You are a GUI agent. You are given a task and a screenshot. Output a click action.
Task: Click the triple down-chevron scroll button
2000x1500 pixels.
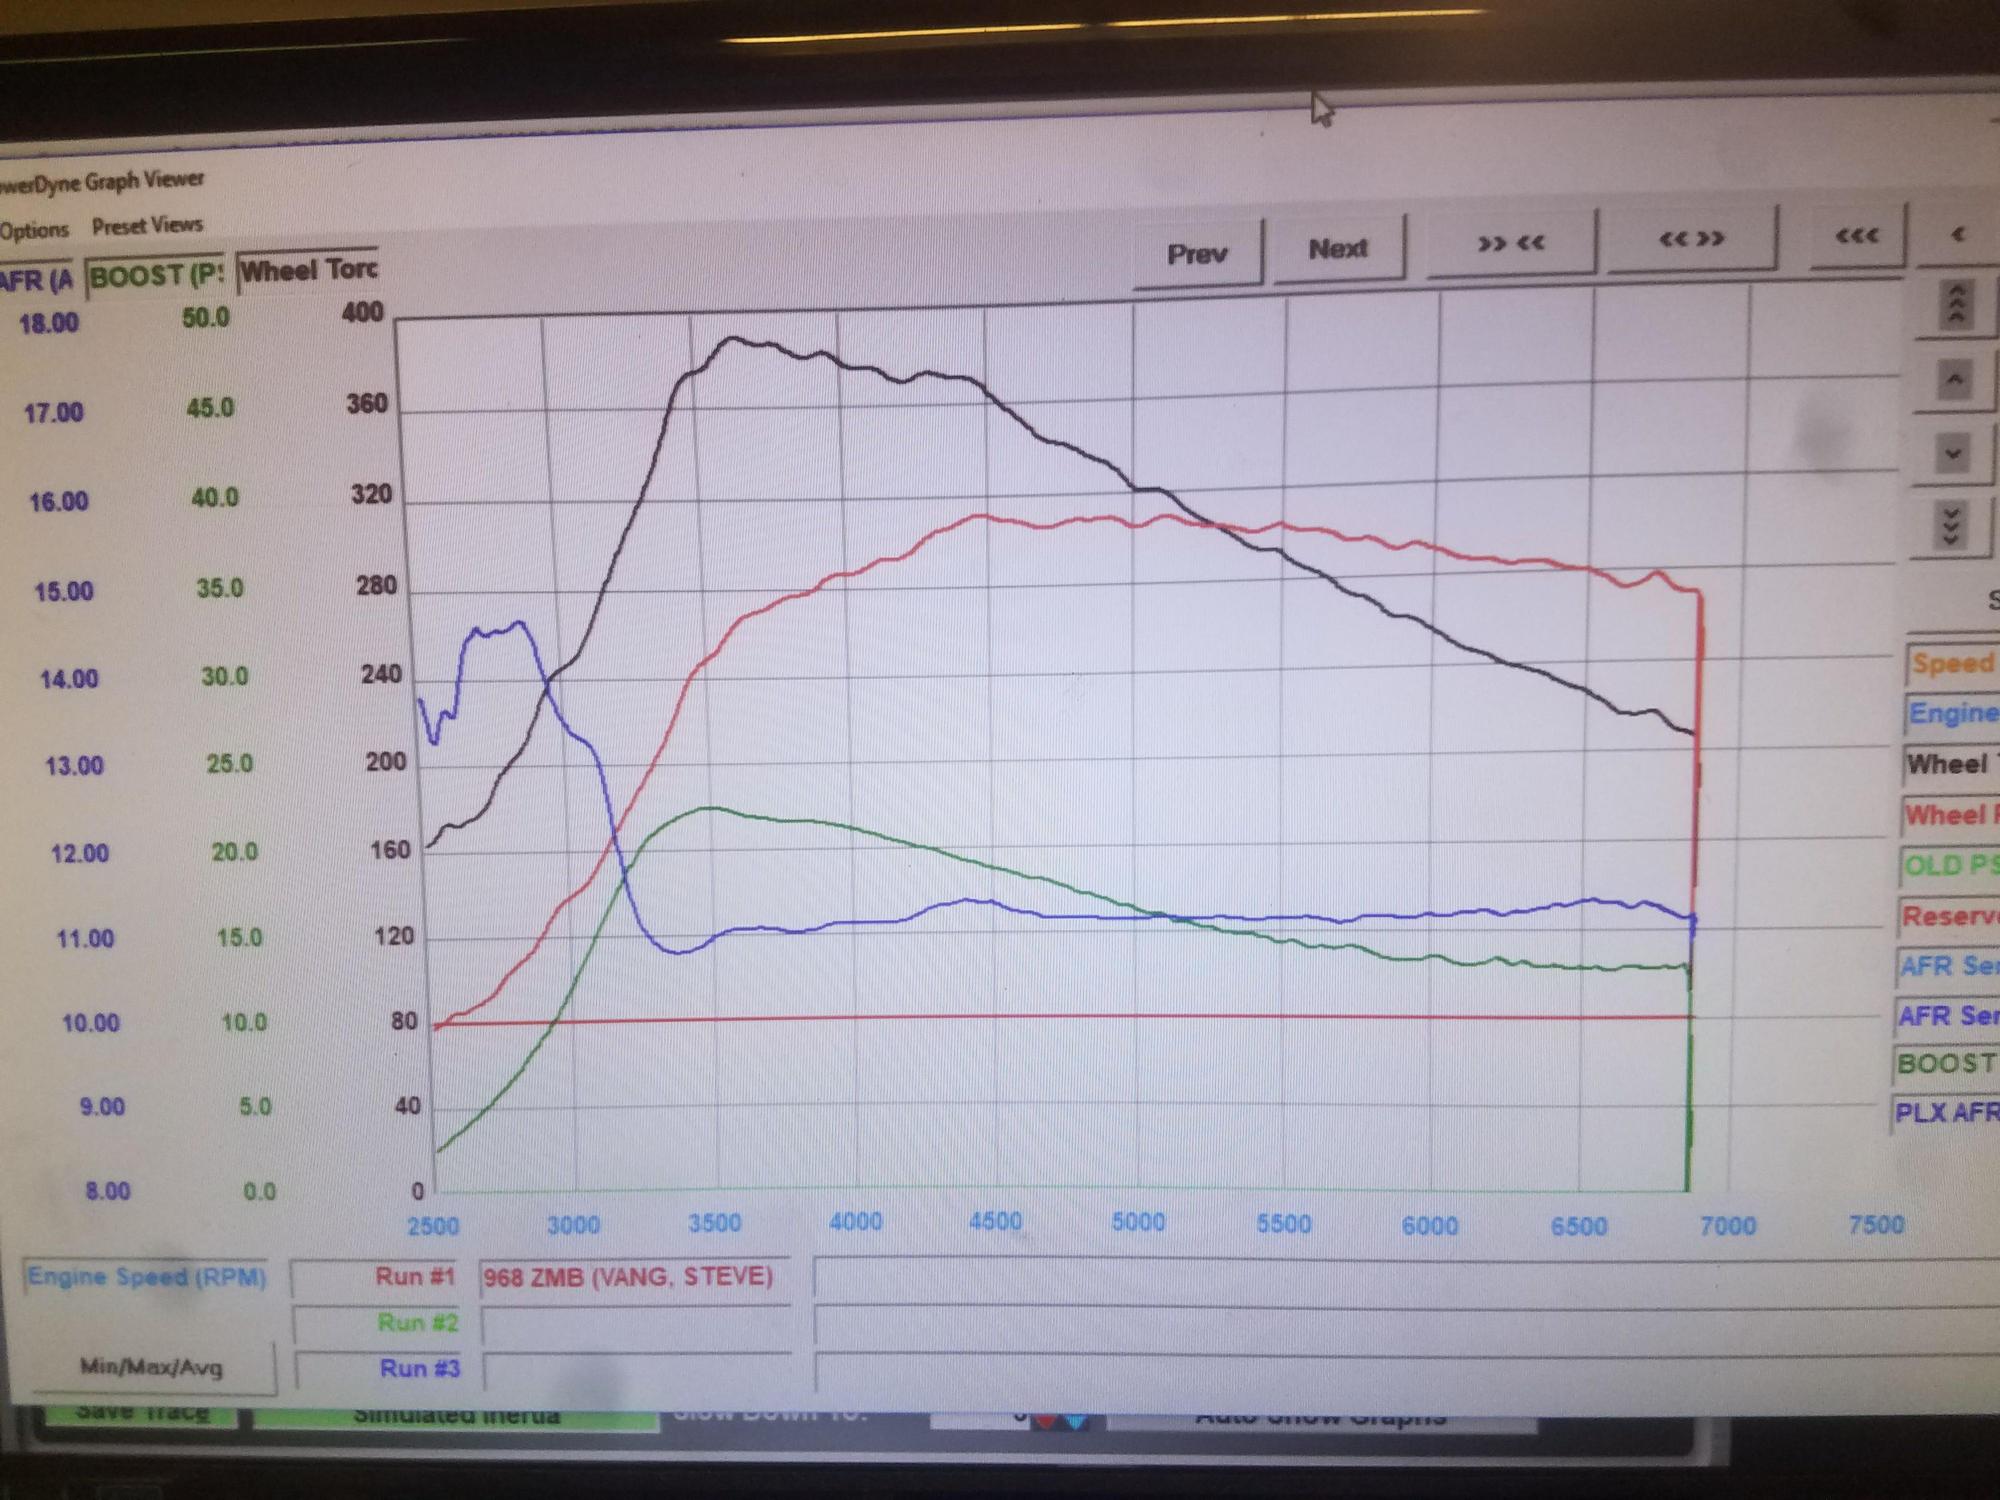(x=1950, y=526)
